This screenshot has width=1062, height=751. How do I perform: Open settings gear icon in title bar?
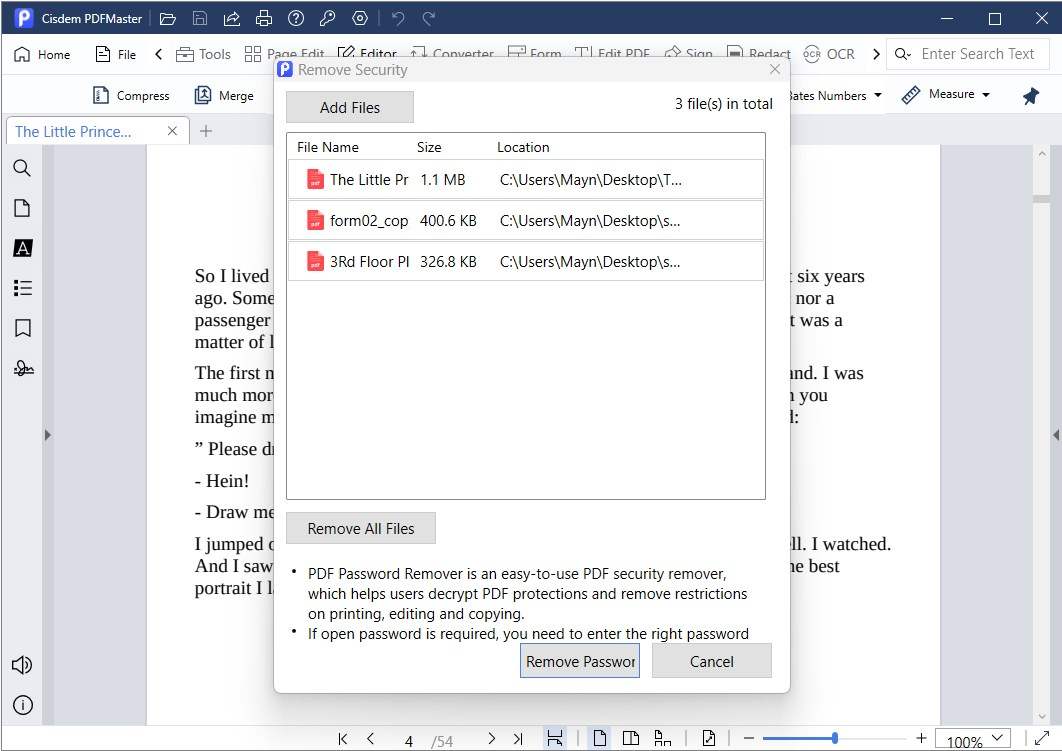pyautogui.click(x=360, y=18)
